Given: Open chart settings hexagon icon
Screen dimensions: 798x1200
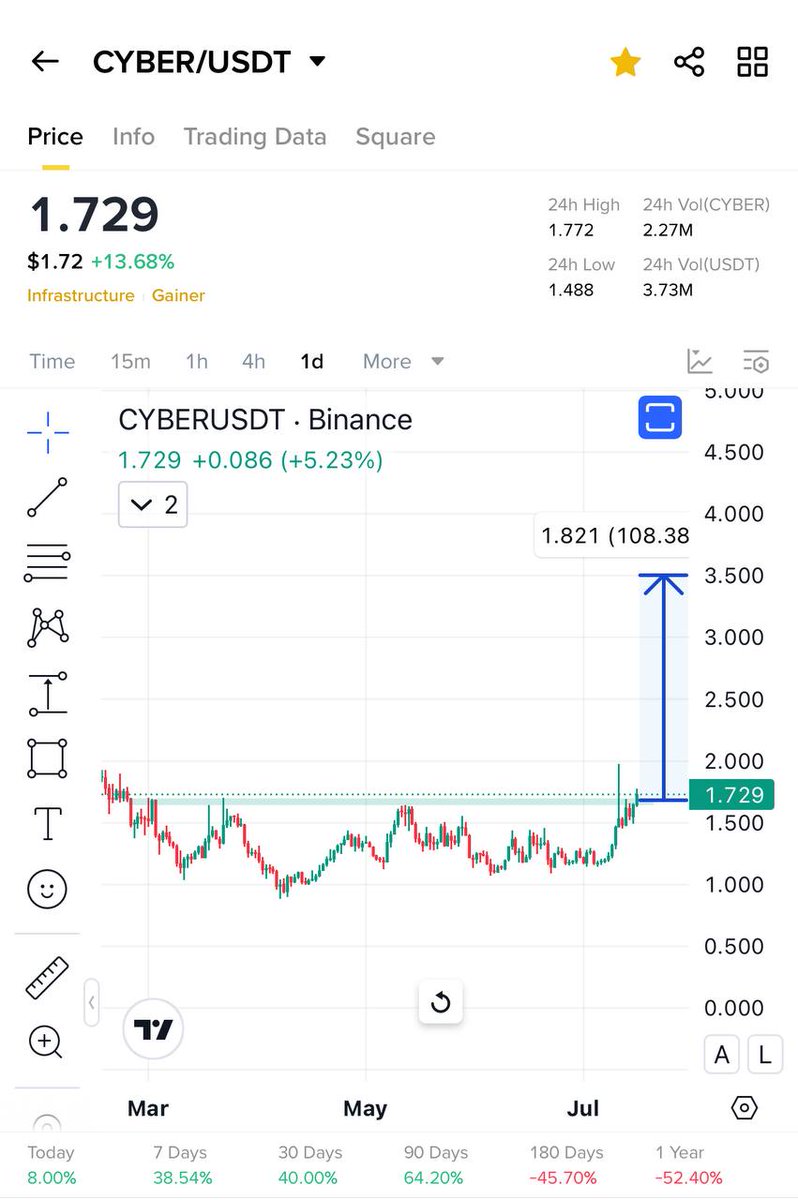Looking at the screenshot, I should (744, 1108).
